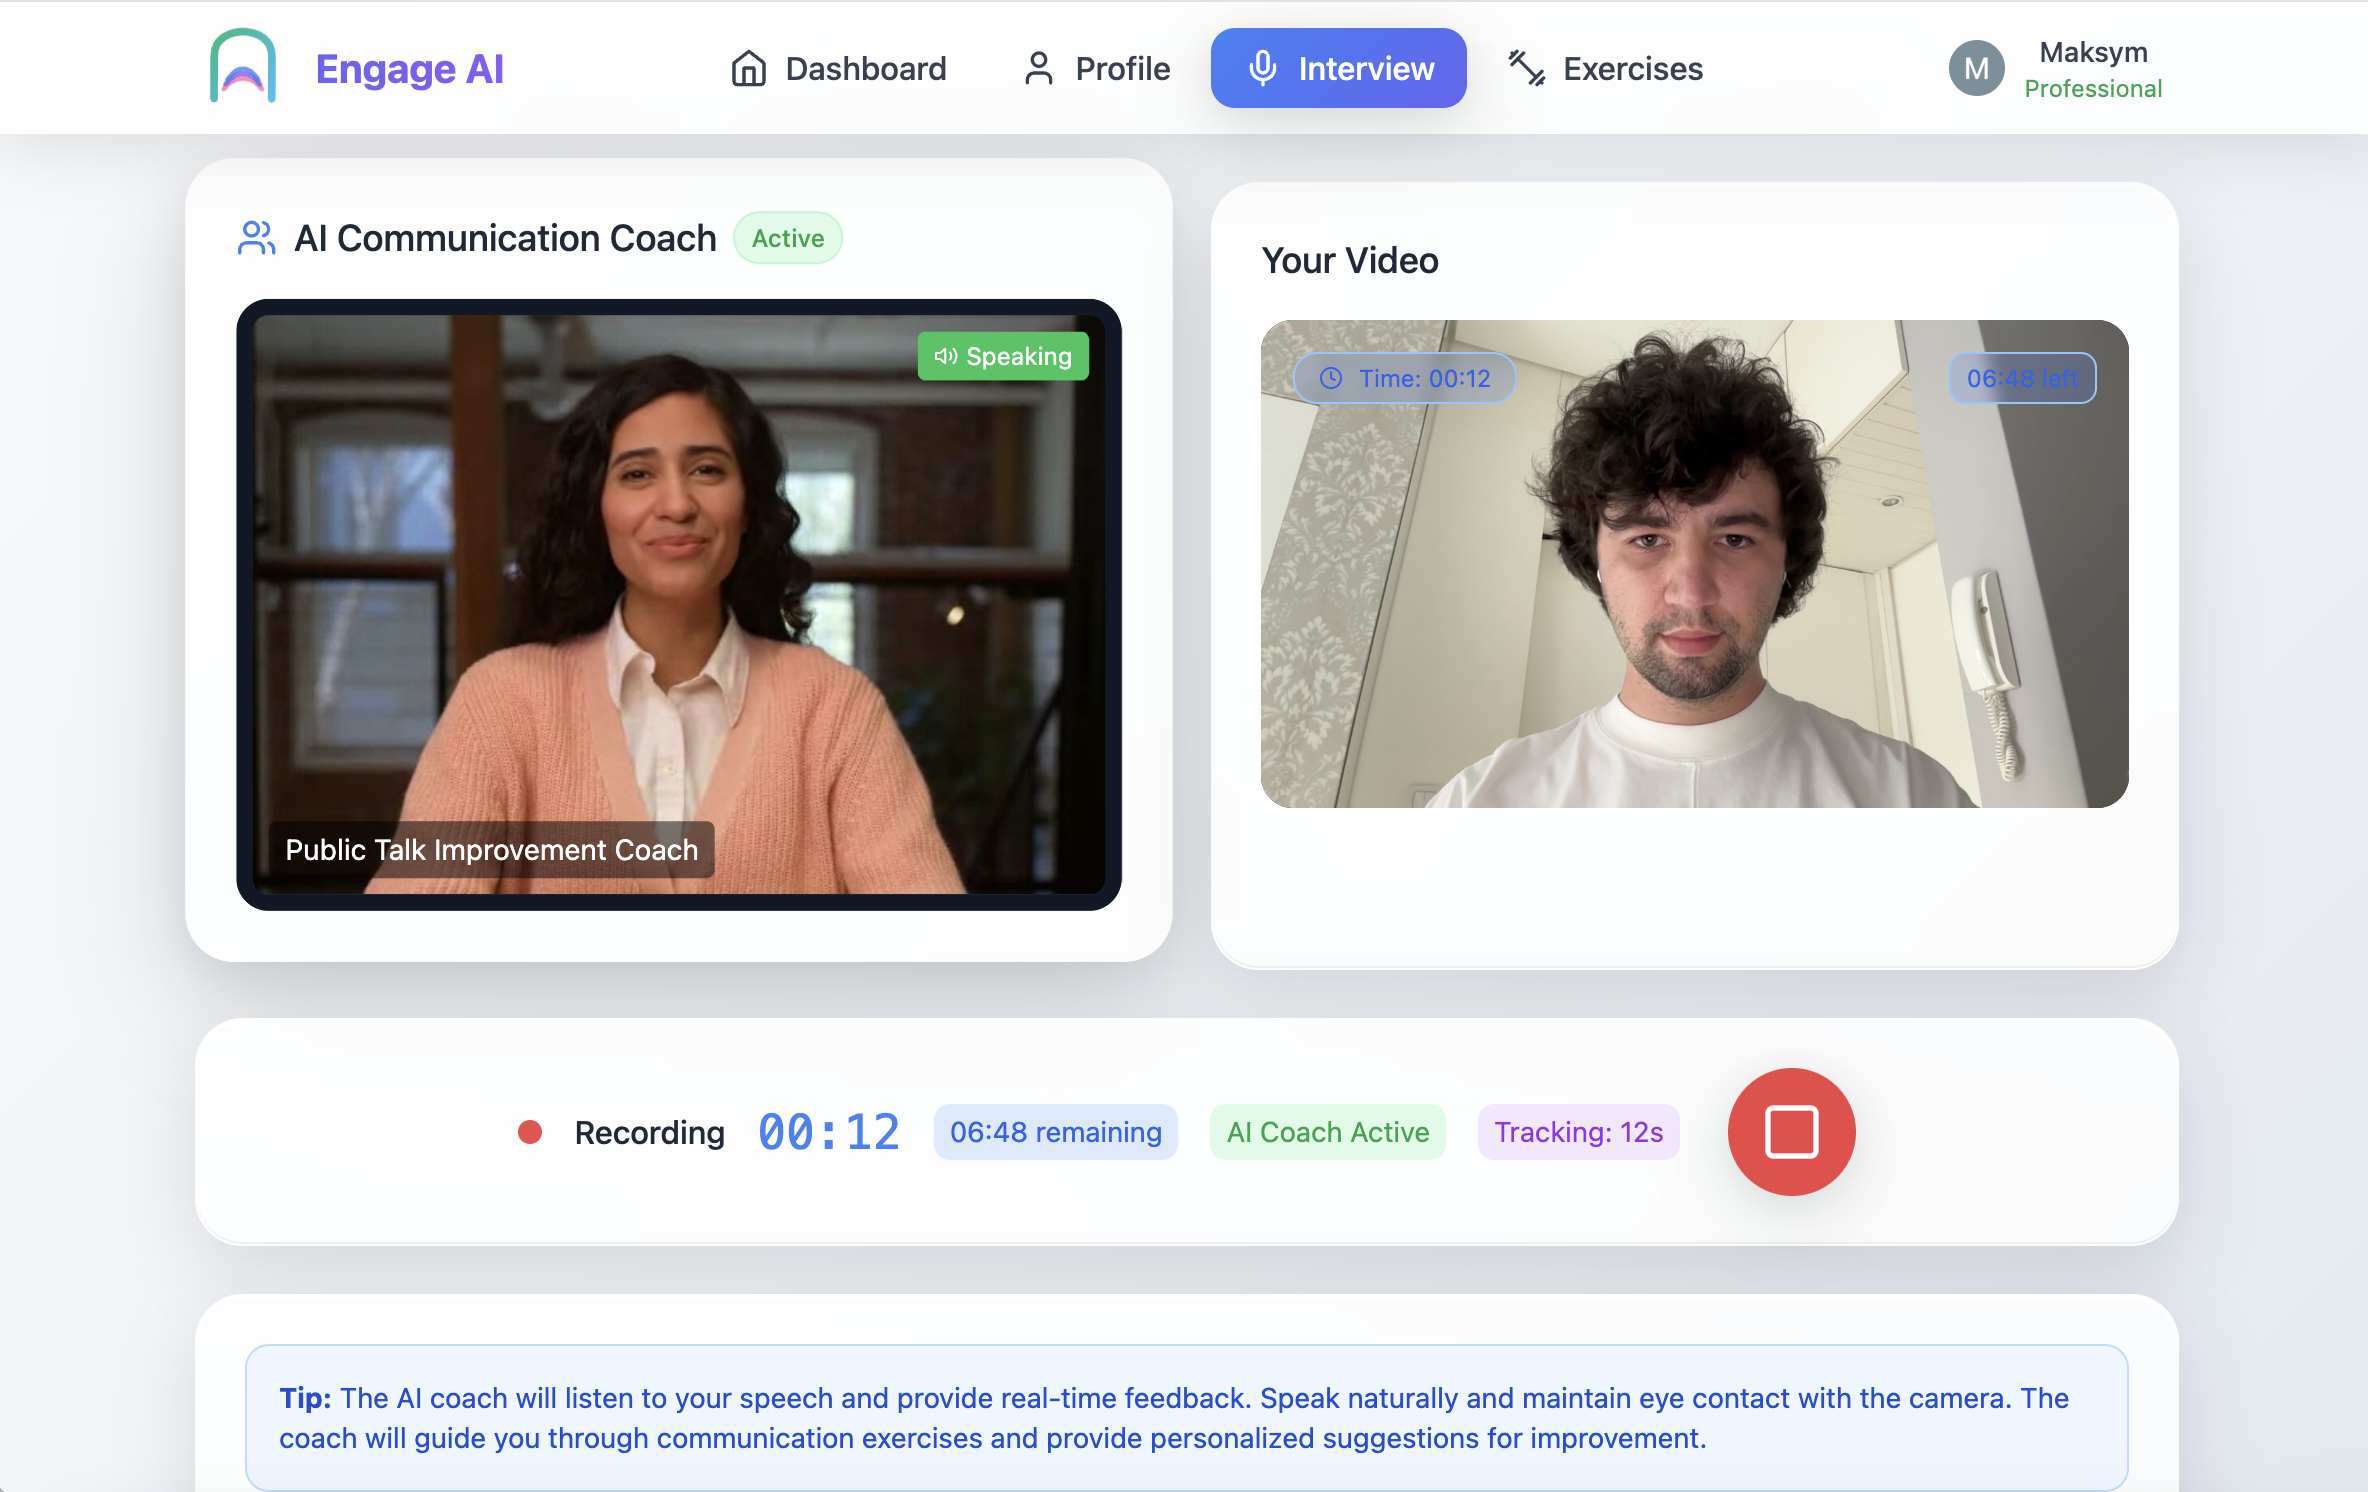Click the Active status badge
Screen dimensions: 2368x1492
(x=788, y=238)
